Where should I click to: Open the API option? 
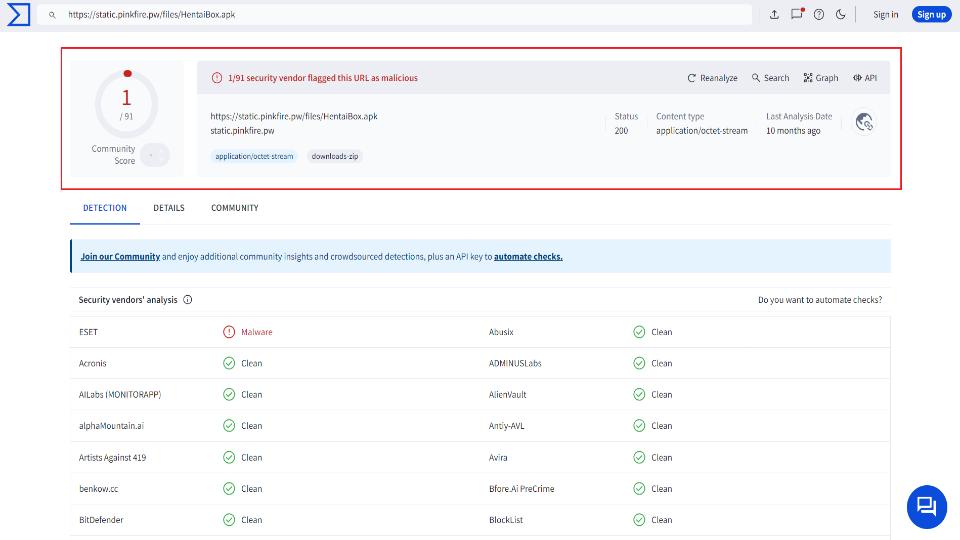coord(864,78)
